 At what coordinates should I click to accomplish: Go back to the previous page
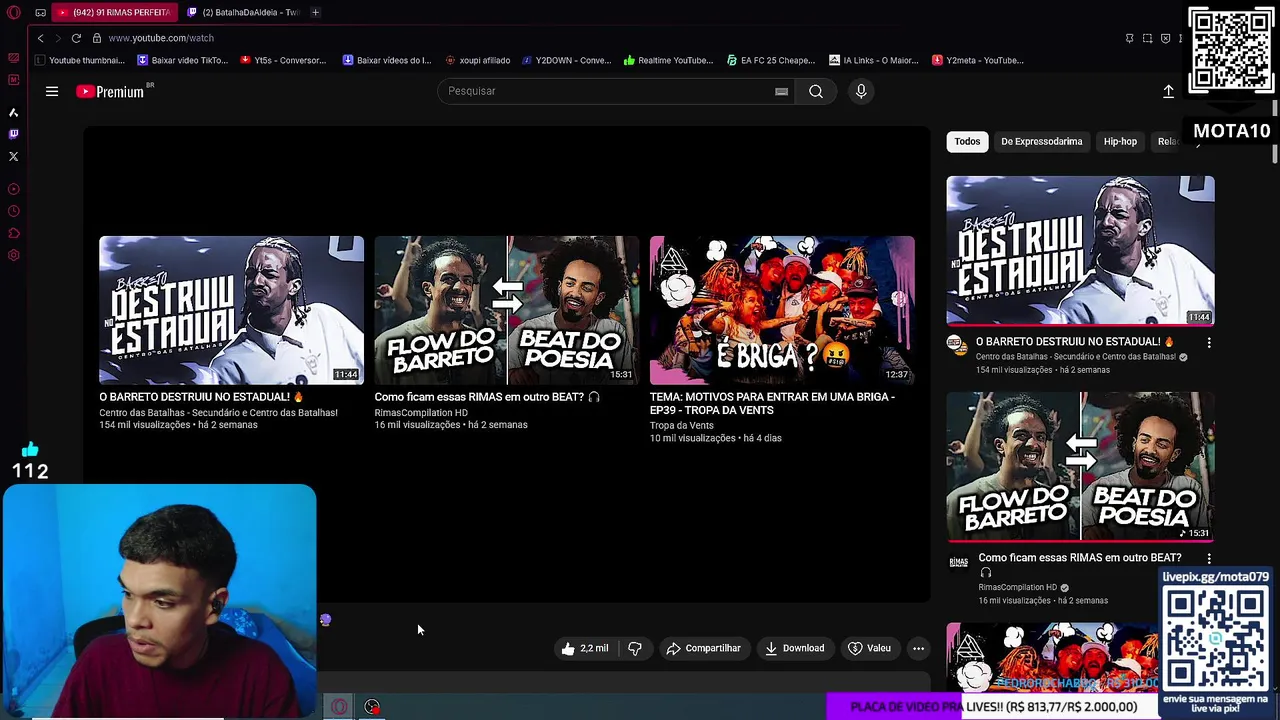pos(40,38)
